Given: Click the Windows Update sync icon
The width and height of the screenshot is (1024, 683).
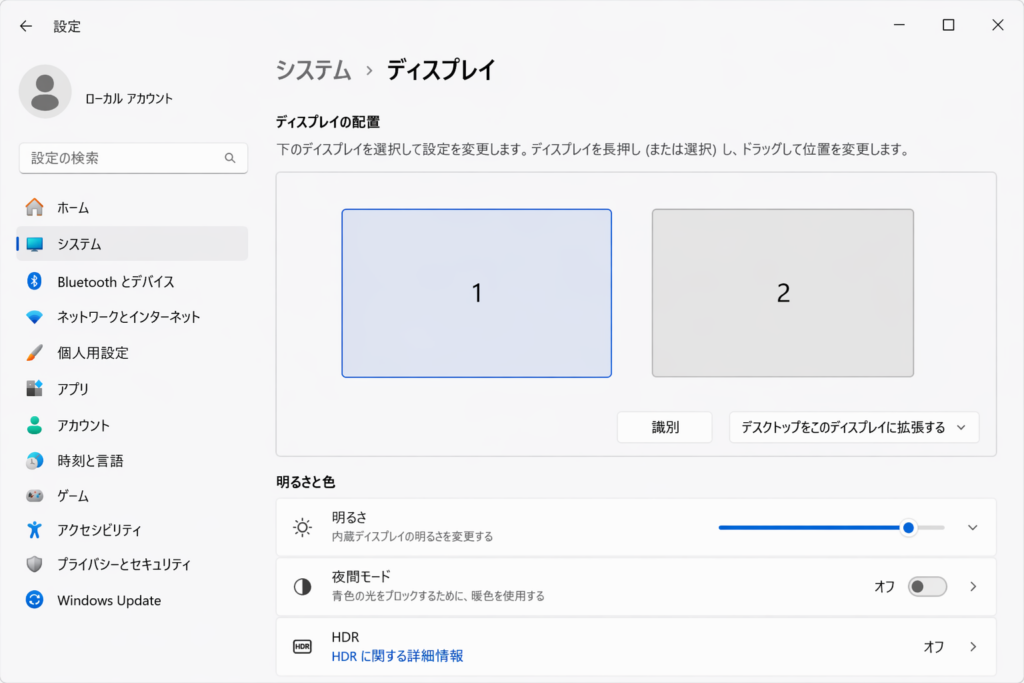Looking at the screenshot, I should 35,599.
